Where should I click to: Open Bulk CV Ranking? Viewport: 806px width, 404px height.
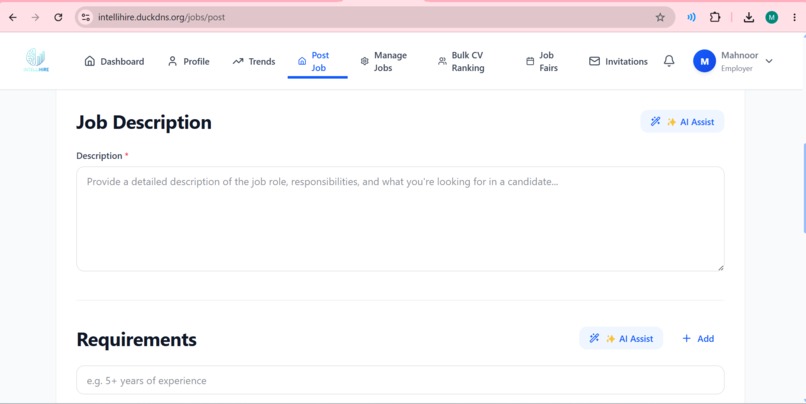click(x=461, y=62)
